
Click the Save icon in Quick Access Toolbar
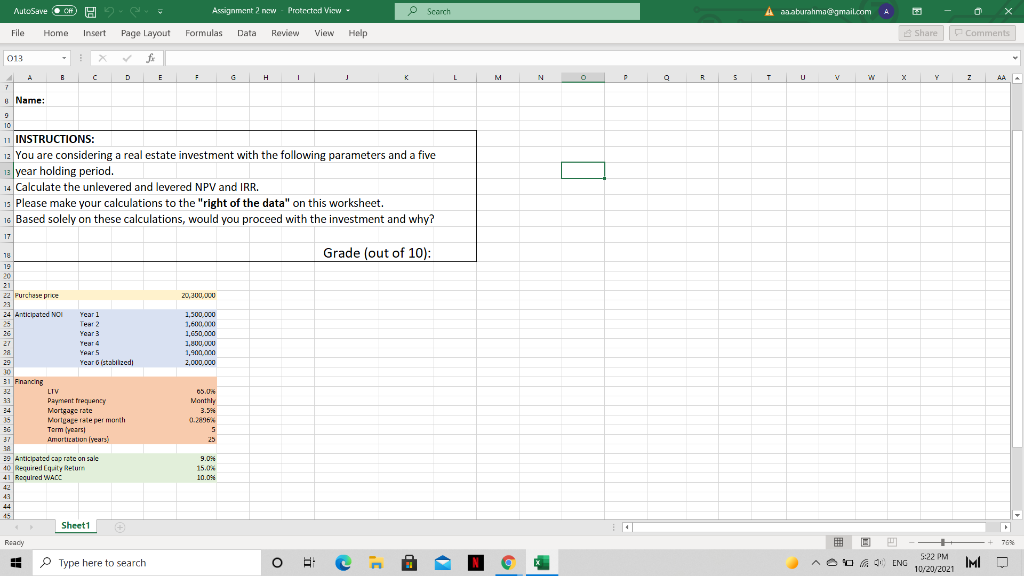(x=90, y=11)
